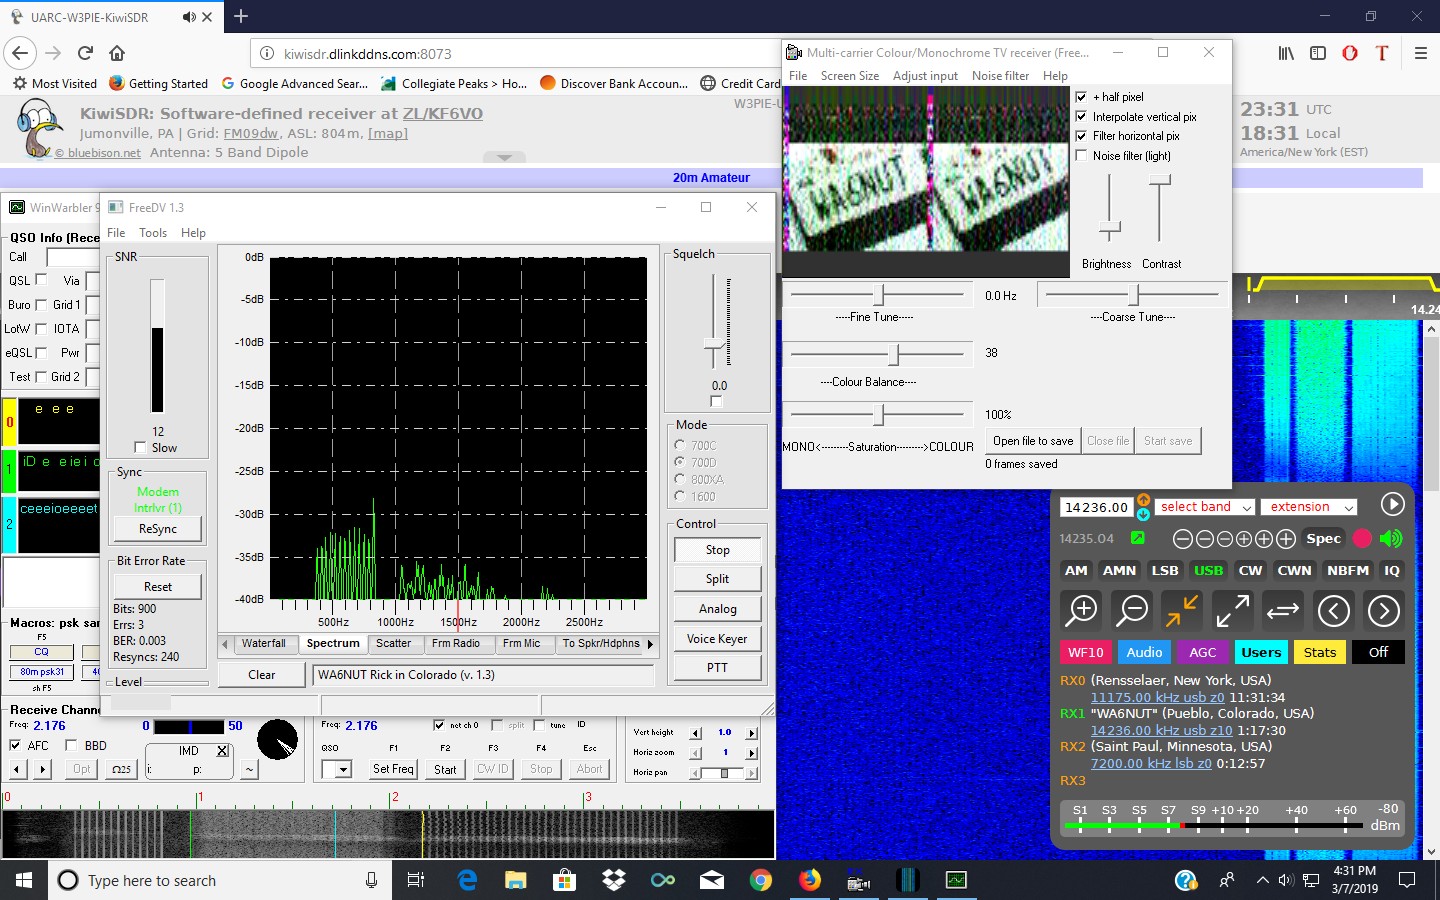Screen dimensions: 1440x900
Task: Click the KiwiSDR zoom in magnifier icon
Action: pyautogui.click(x=1082, y=610)
